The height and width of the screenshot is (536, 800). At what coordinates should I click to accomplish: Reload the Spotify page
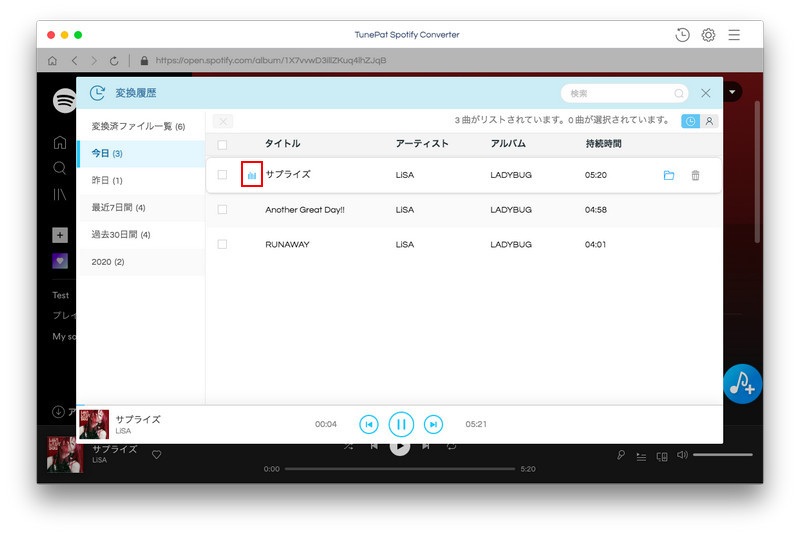114,61
